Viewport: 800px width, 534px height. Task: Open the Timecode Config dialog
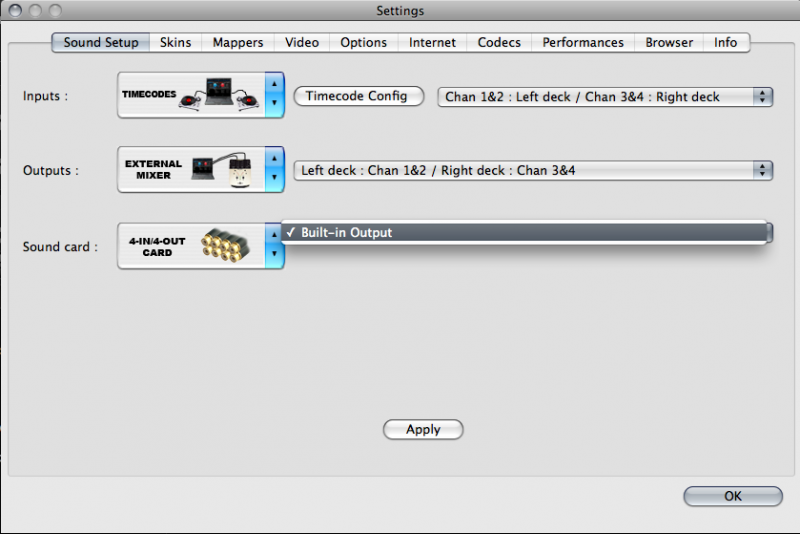(356, 97)
